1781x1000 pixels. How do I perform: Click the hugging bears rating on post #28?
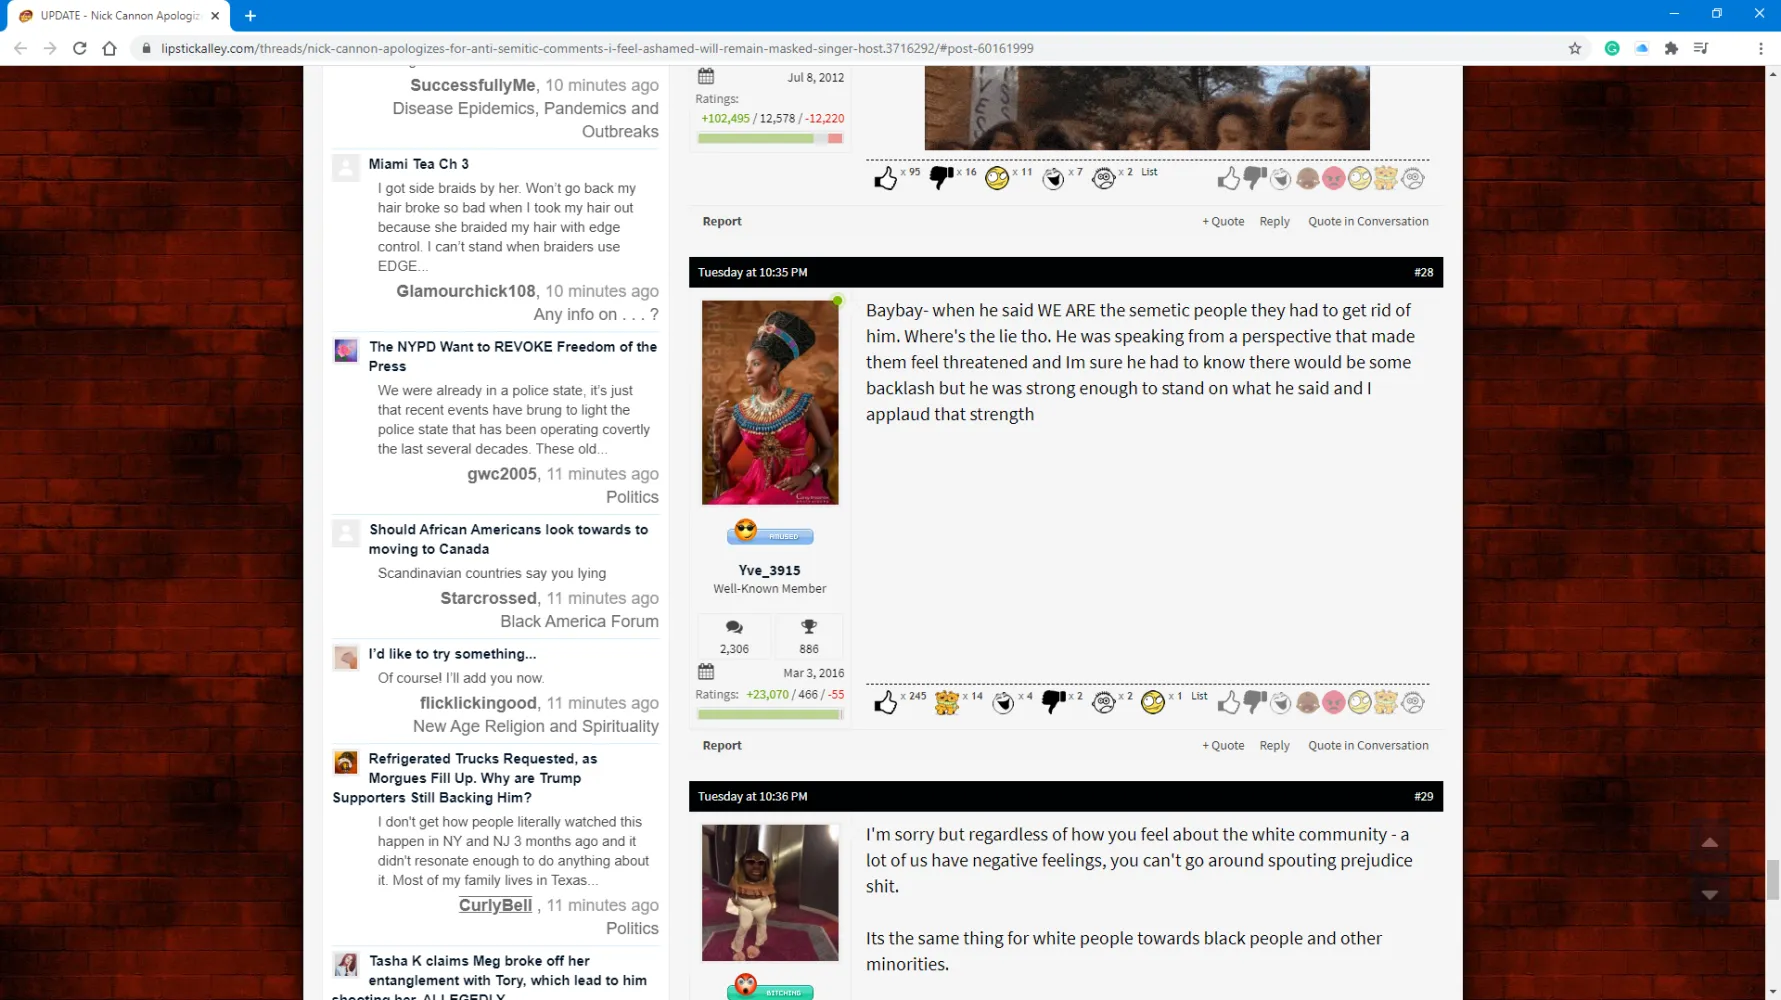(x=1385, y=703)
